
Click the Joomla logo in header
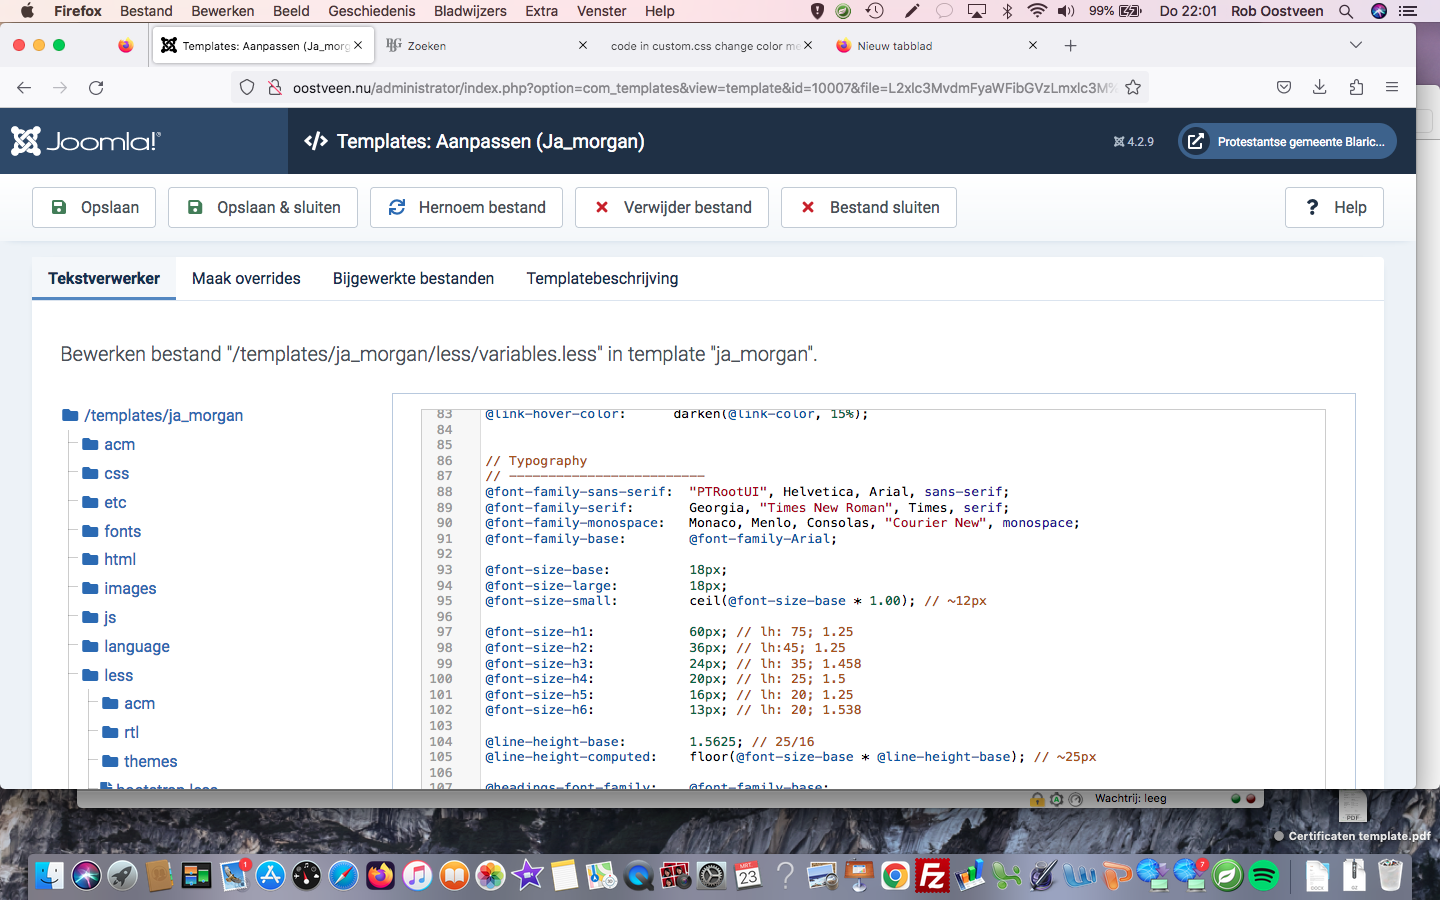[x=86, y=141]
